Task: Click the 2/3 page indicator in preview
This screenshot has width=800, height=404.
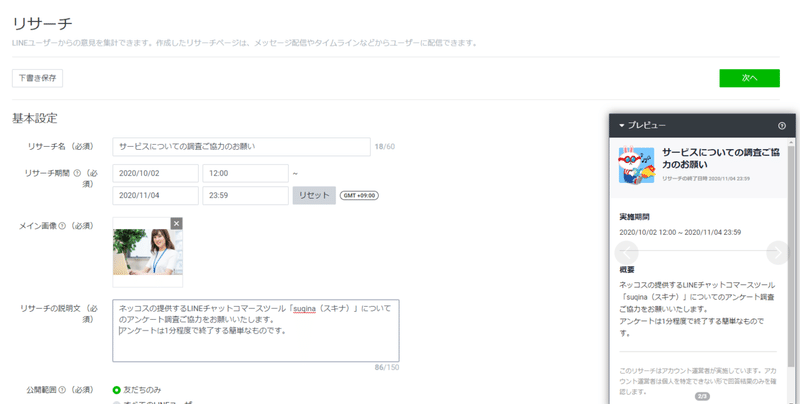Action: [702, 396]
